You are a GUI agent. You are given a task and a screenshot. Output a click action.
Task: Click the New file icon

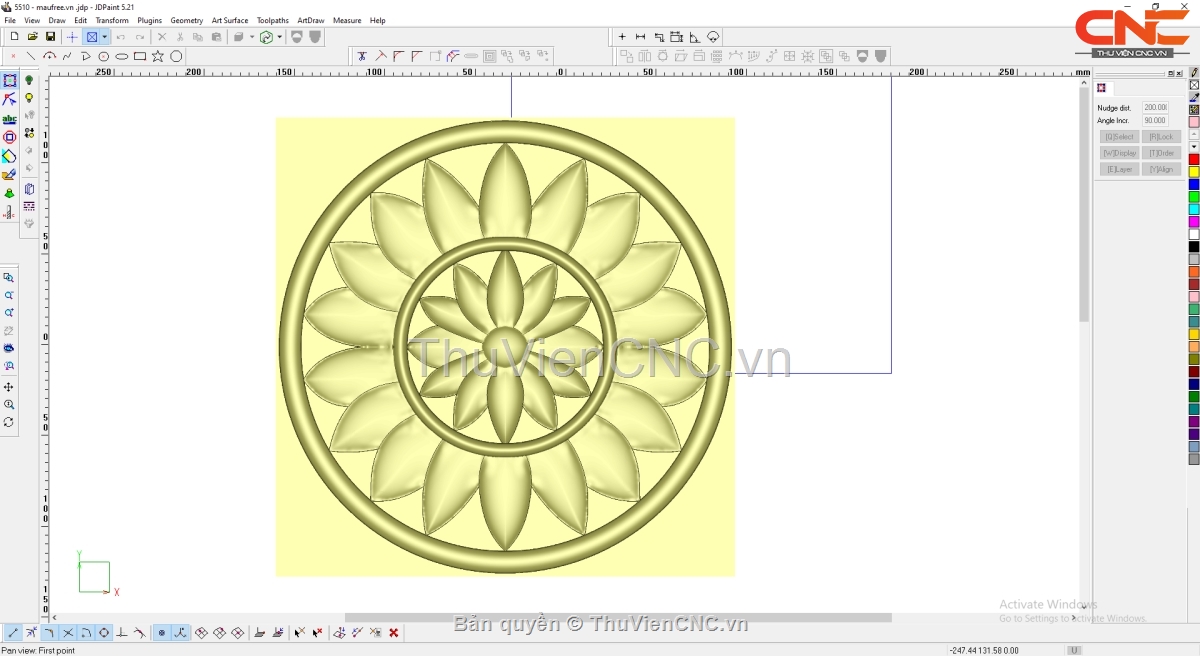pyautogui.click(x=14, y=37)
